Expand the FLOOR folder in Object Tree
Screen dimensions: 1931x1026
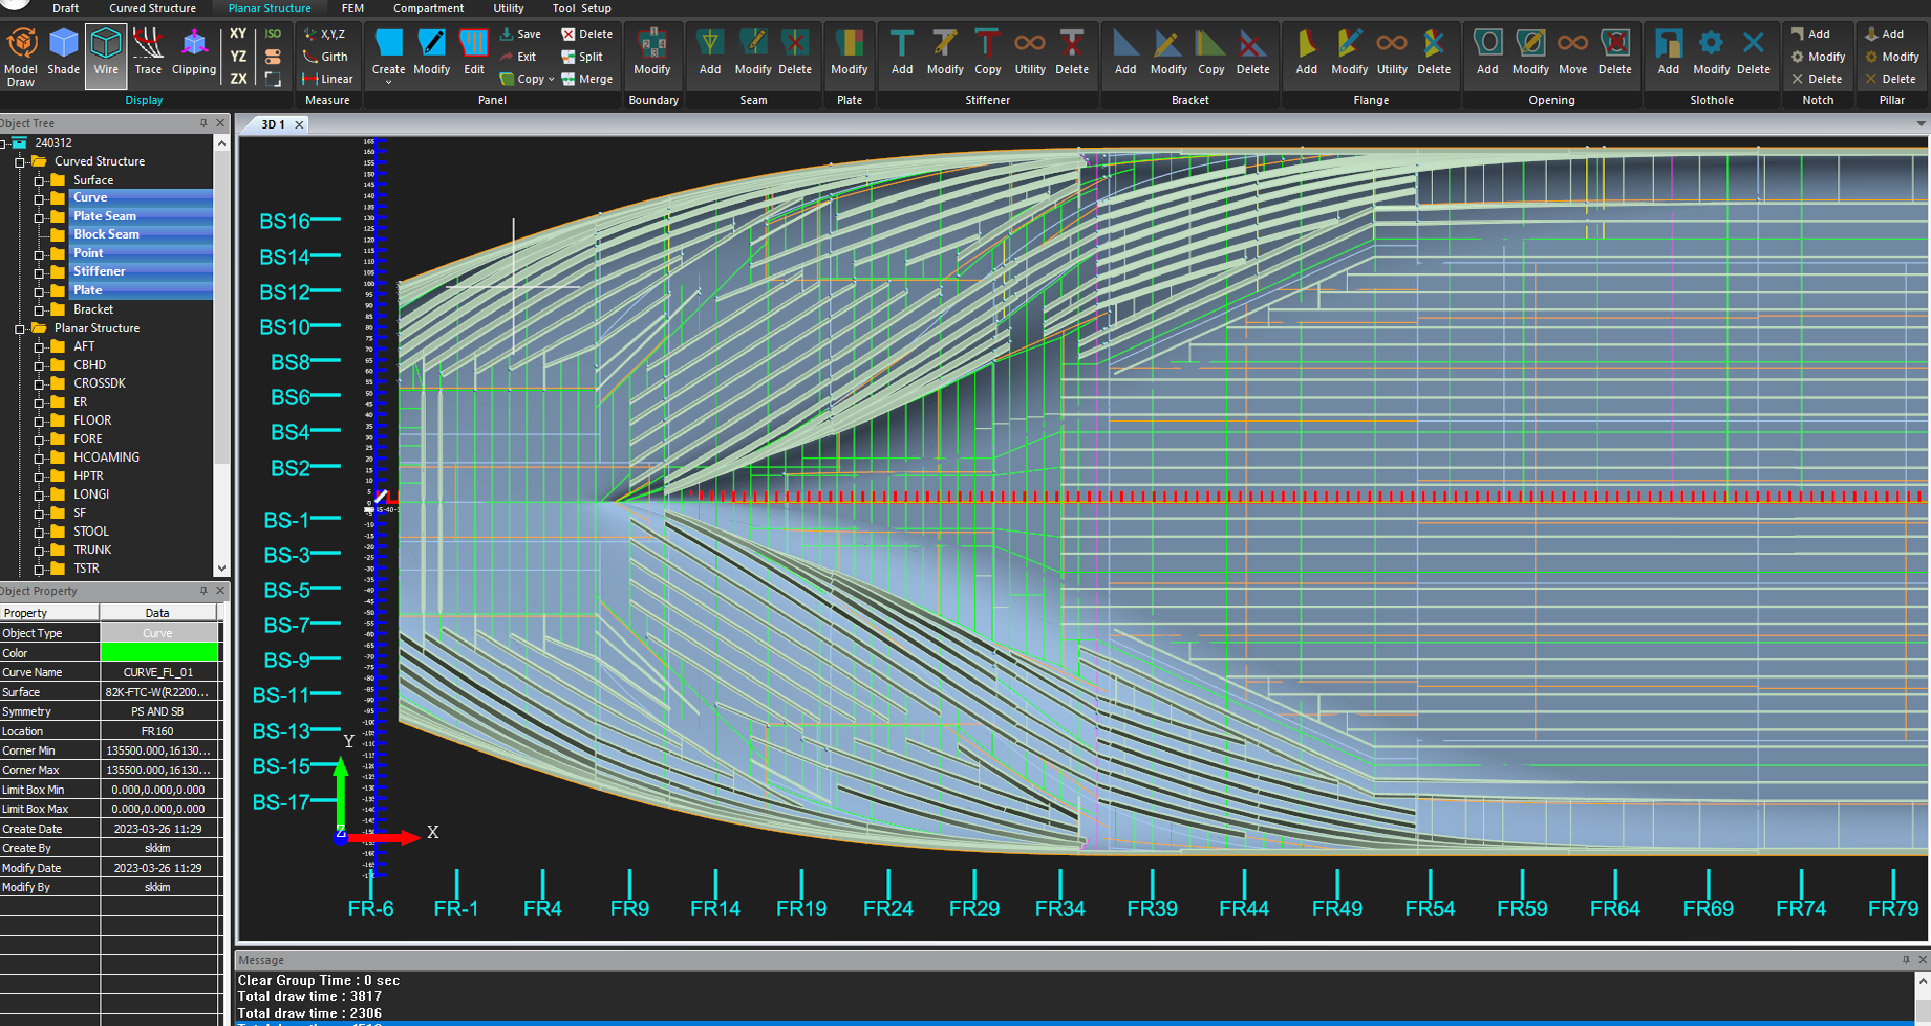click(x=40, y=421)
